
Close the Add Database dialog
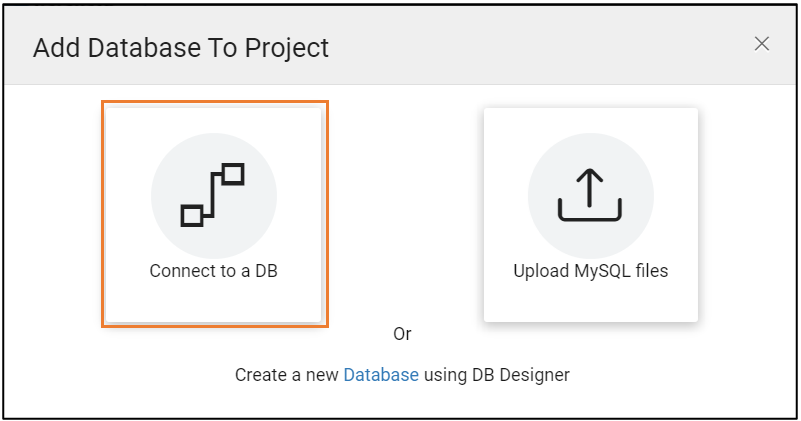(x=762, y=43)
